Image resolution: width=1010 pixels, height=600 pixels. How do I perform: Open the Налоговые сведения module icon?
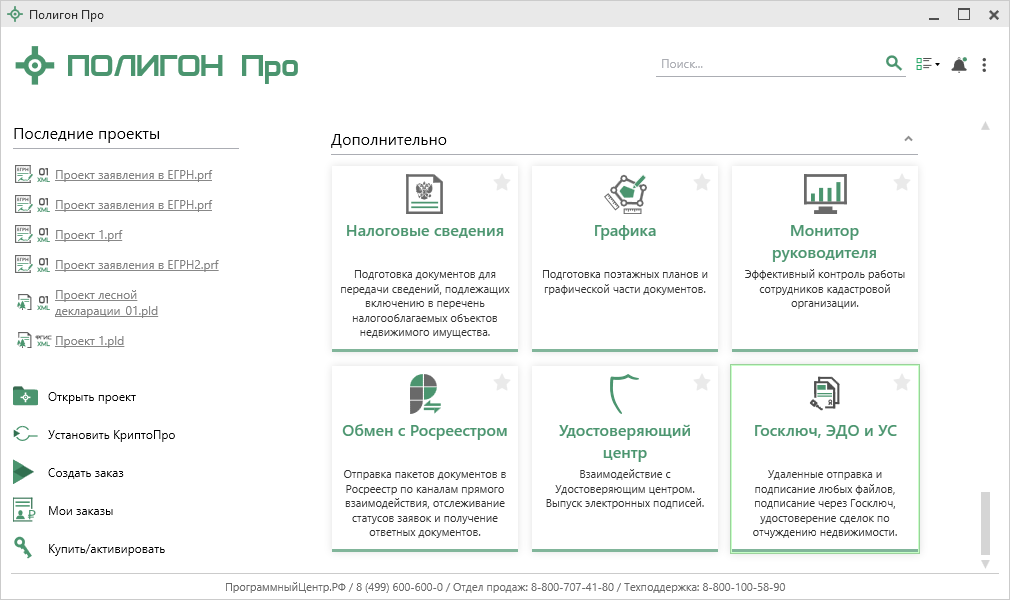[x=425, y=194]
